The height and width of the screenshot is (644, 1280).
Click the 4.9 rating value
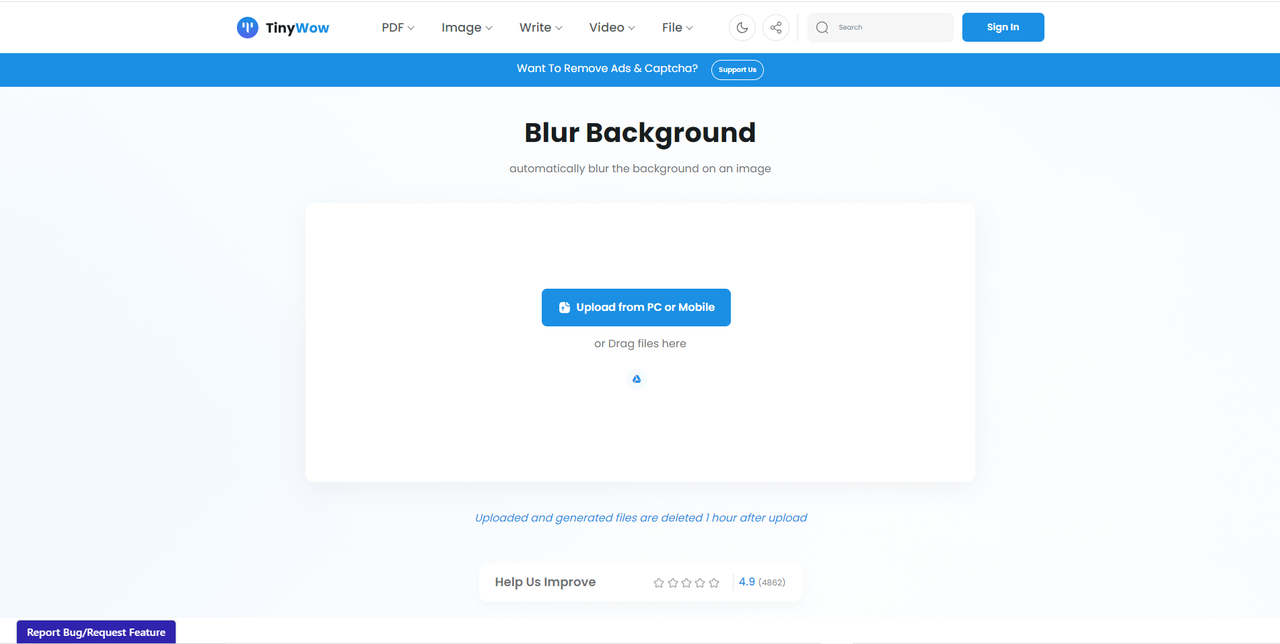point(747,582)
